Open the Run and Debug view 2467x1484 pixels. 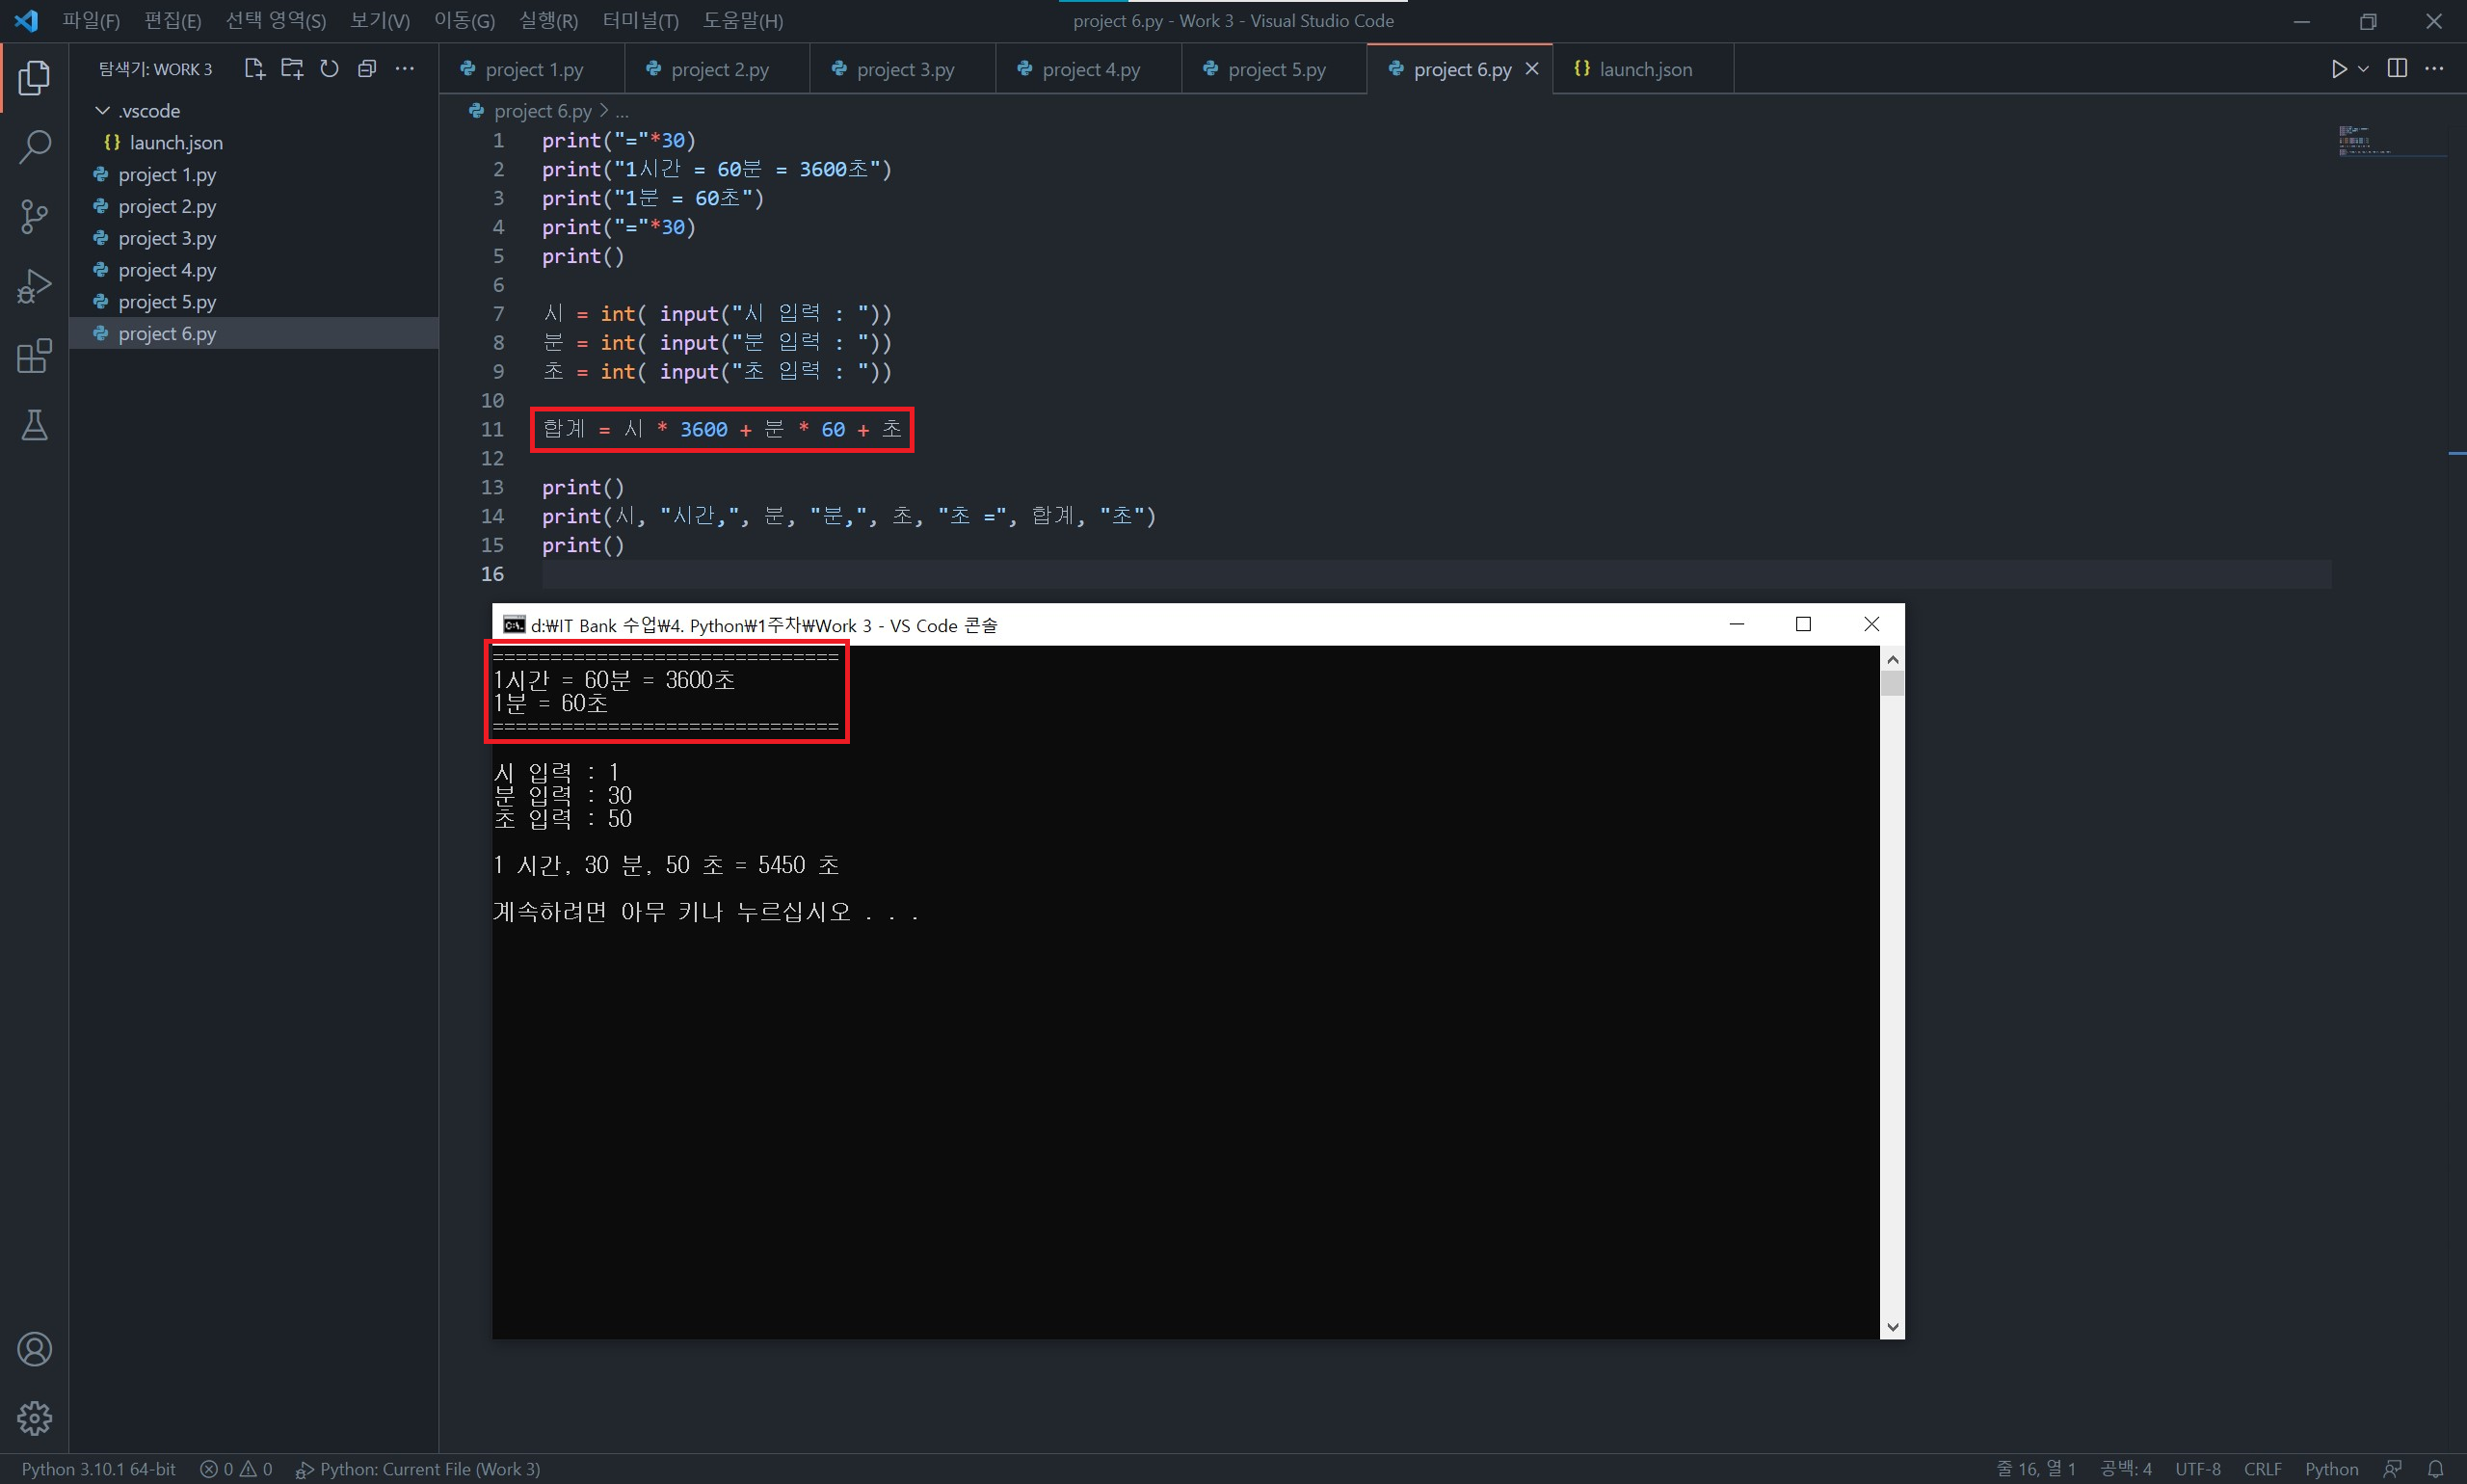point(34,286)
